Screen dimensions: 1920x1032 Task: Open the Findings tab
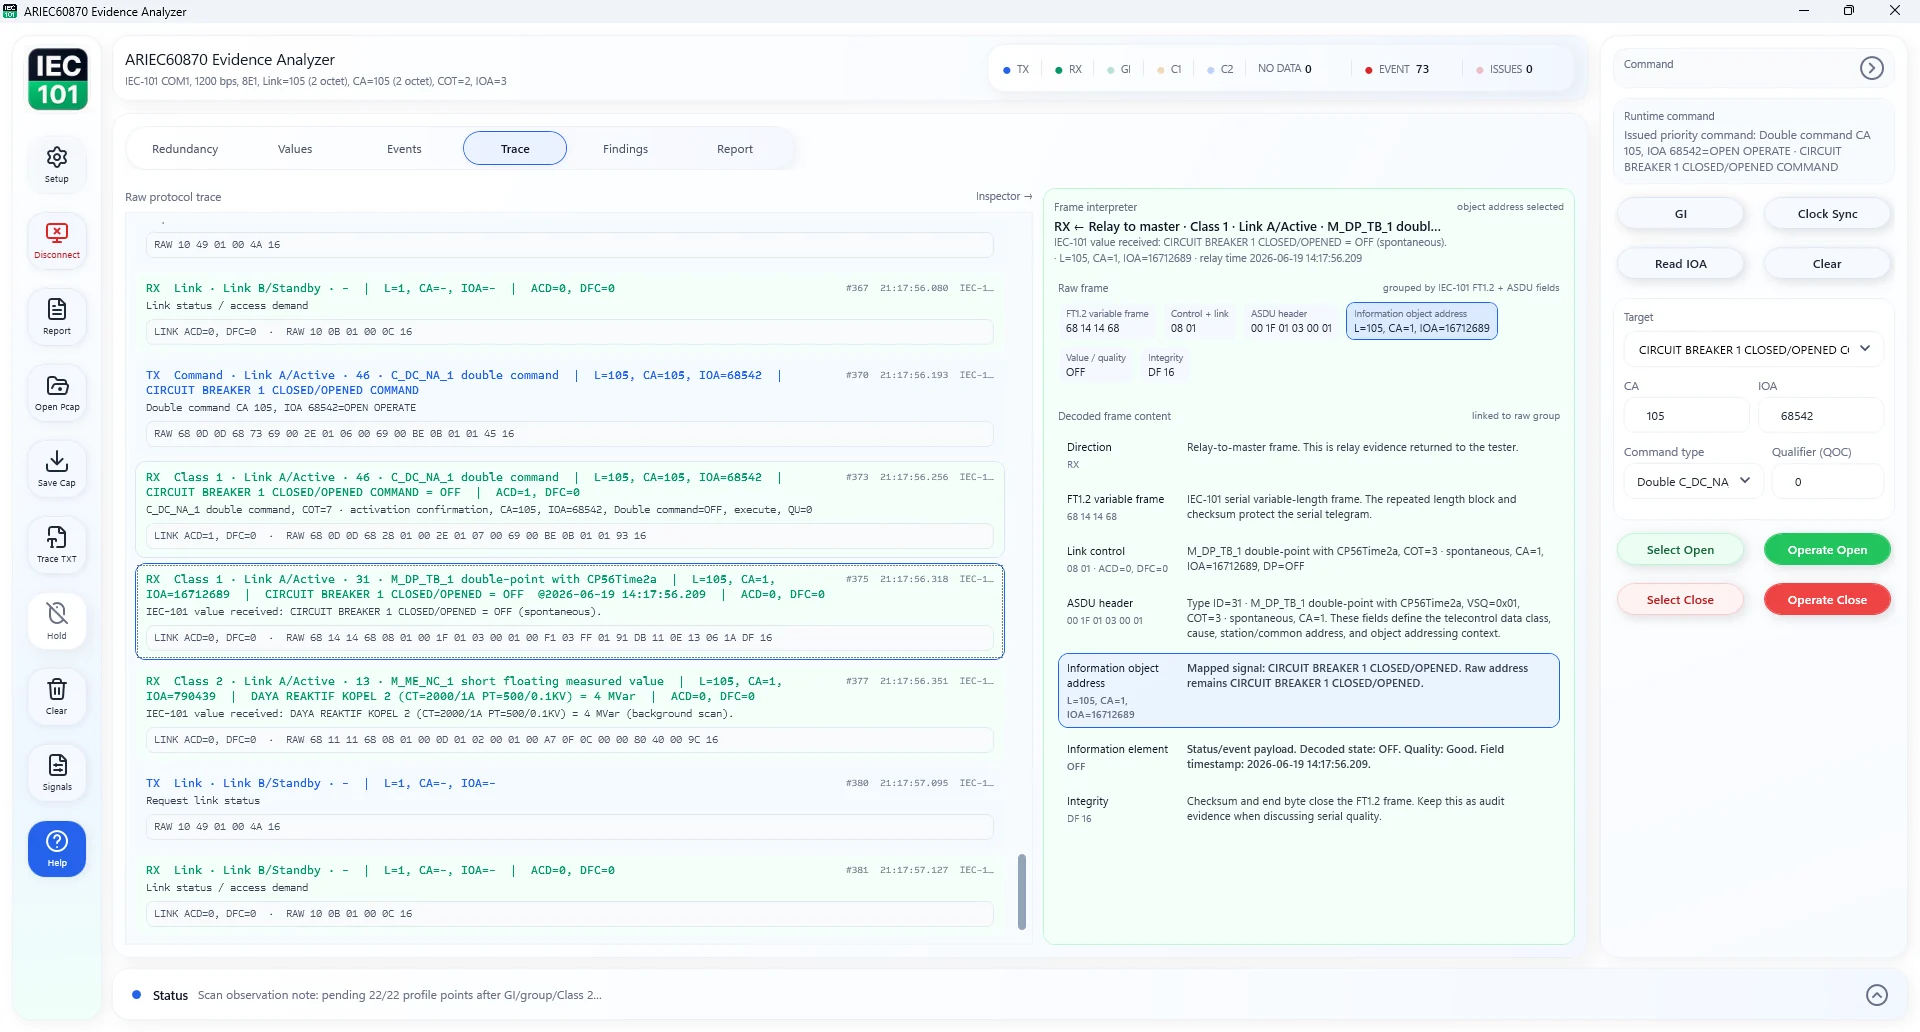[x=625, y=149]
